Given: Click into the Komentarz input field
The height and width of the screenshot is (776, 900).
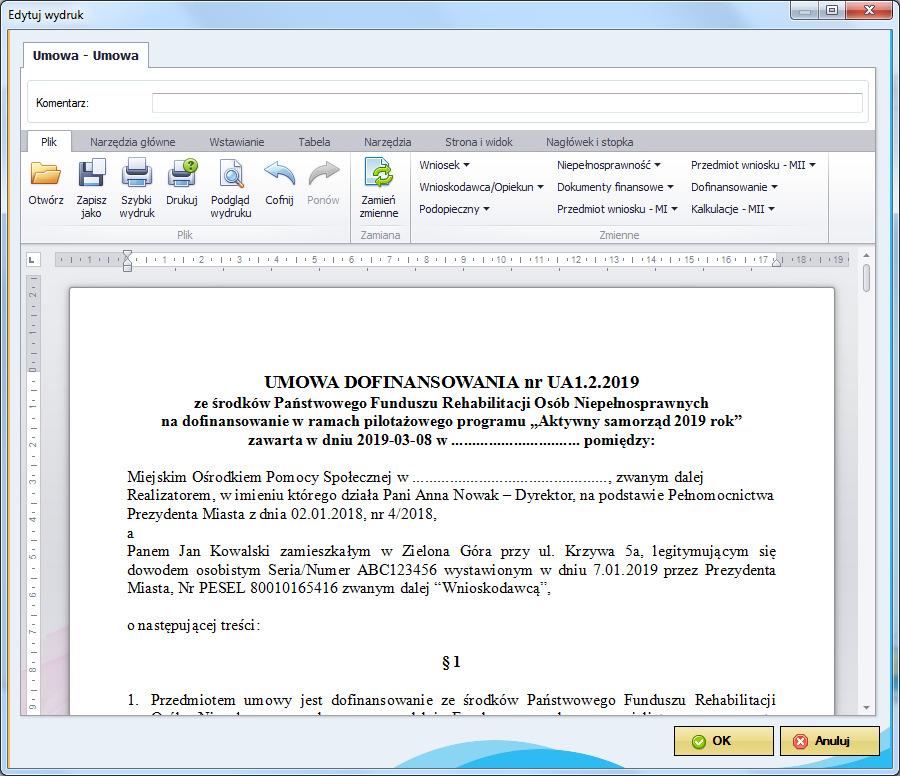Looking at the screenshot, I should pyautogui.click(x=507, y=103).
